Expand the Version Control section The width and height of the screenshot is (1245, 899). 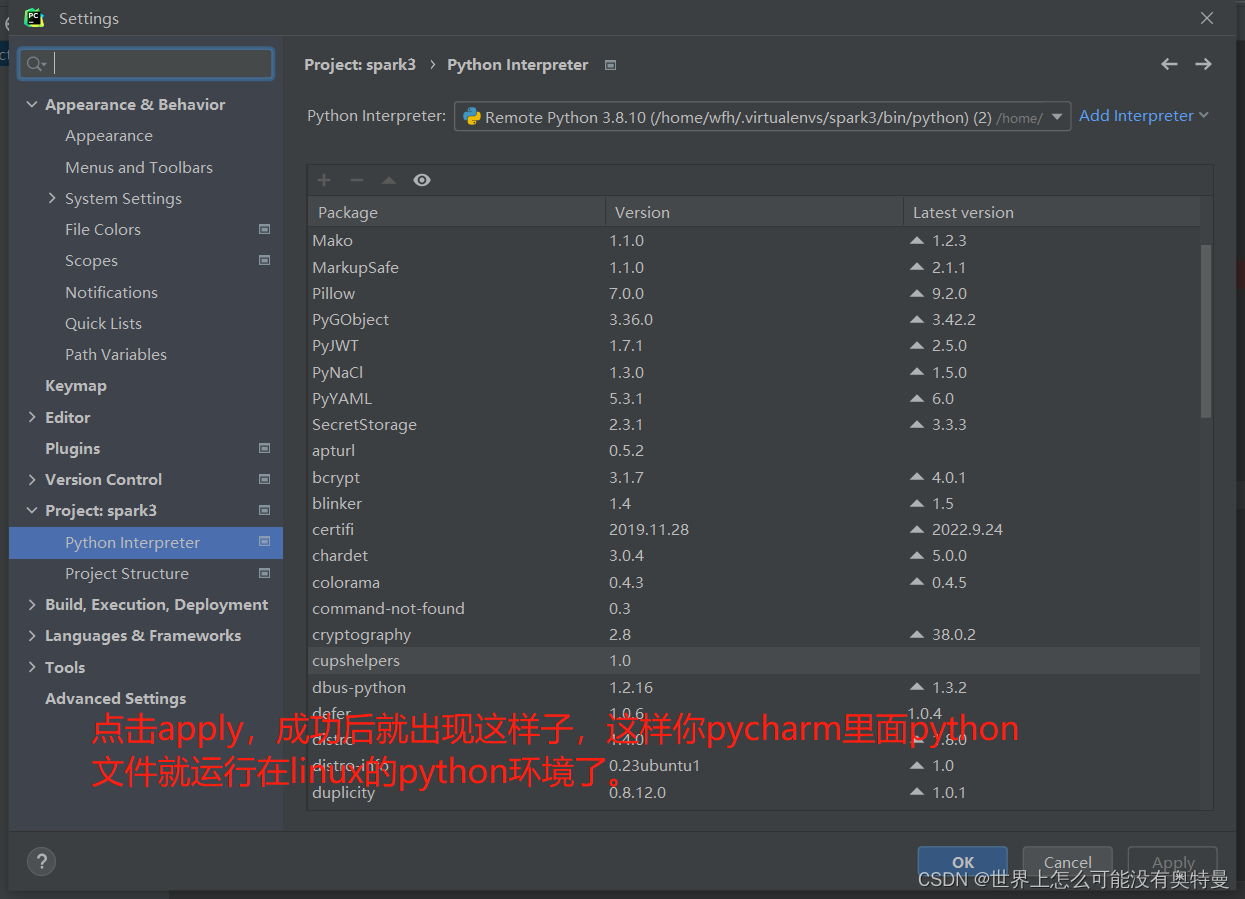(32, 479)
